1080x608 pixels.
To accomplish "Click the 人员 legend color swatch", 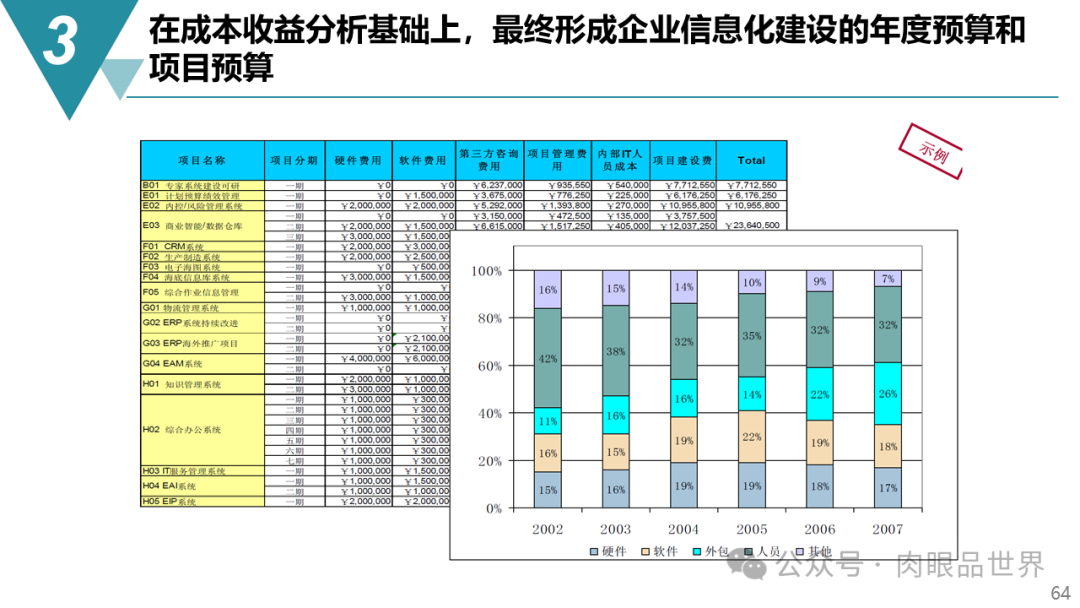I will (x=749, y=552).
